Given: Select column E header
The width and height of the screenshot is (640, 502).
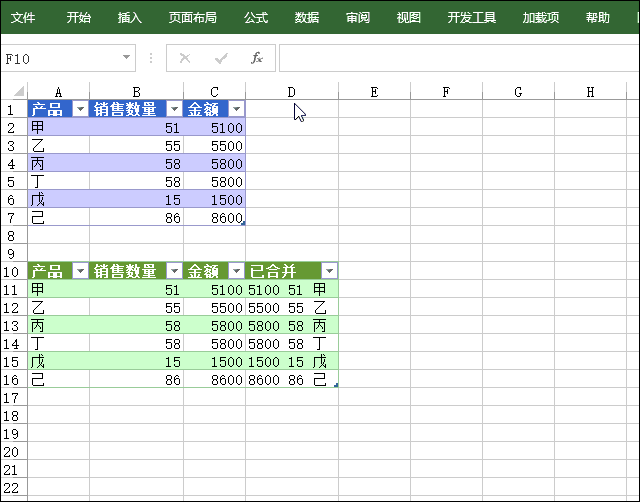Looking at the screenshot, I should (374, 92).
